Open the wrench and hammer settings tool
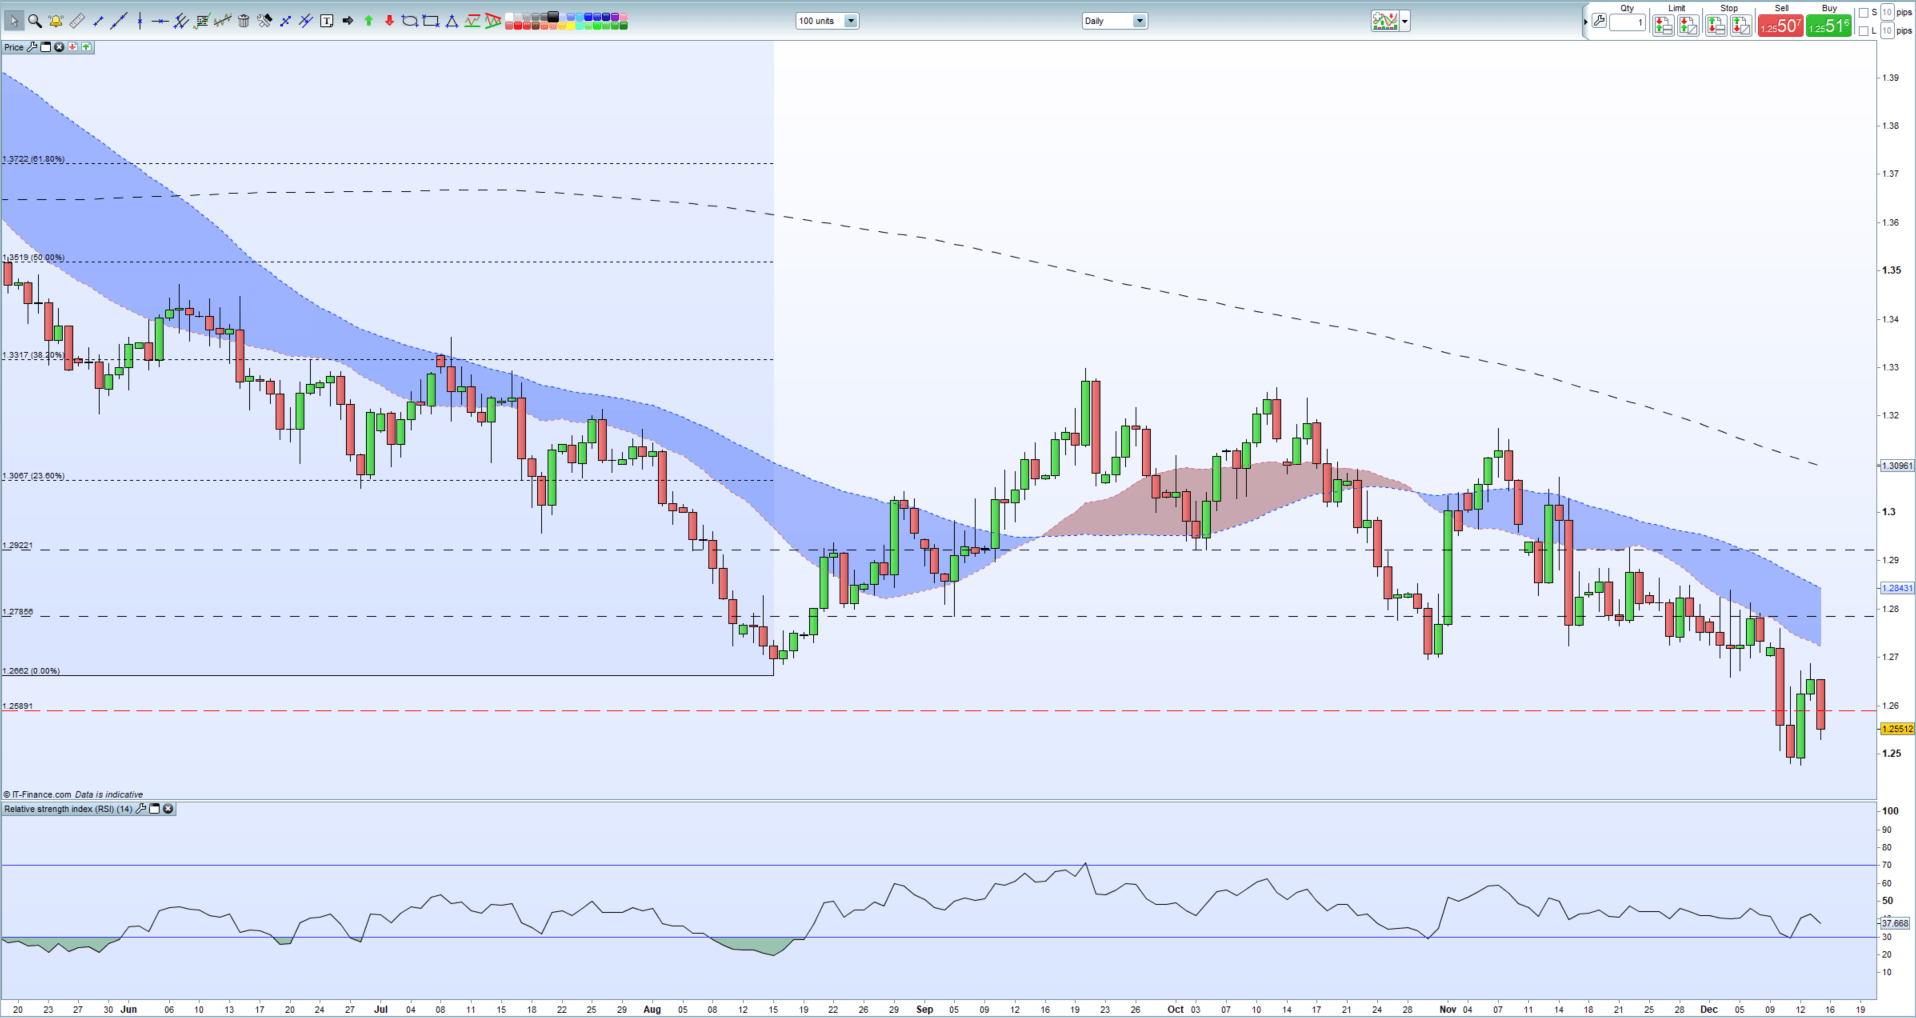 [264, 21]
